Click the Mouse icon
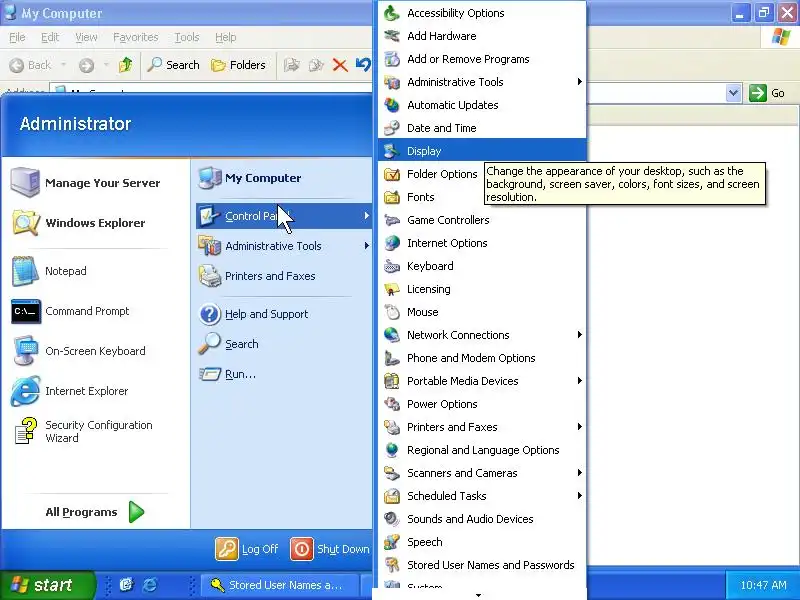The width and height of the screenshot is (800, 600). click(391, 312)
